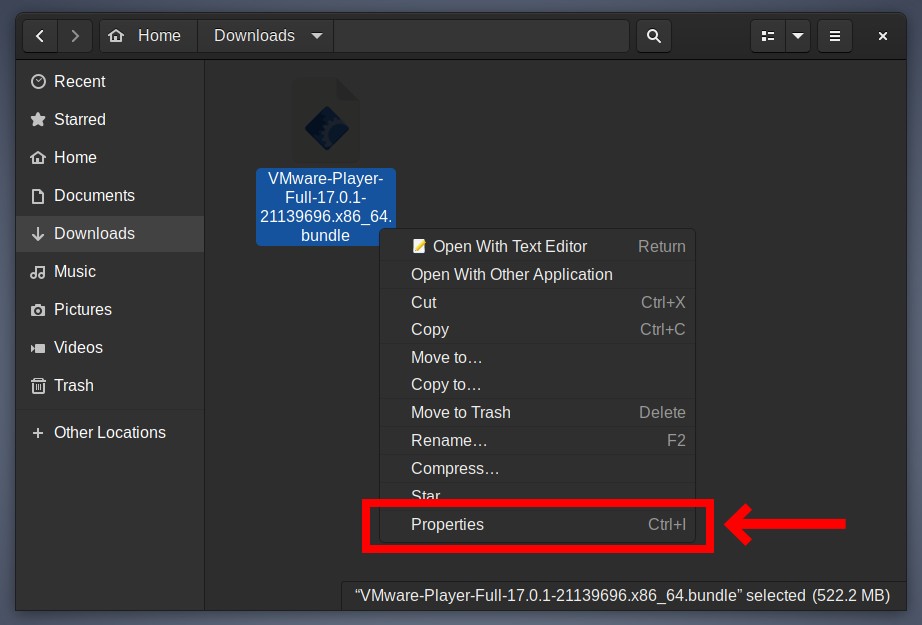Image resolution: width=922 pixels, height=625 pixels.
Task: Click the Home icon in the path bar
Action: pos(116,36)
